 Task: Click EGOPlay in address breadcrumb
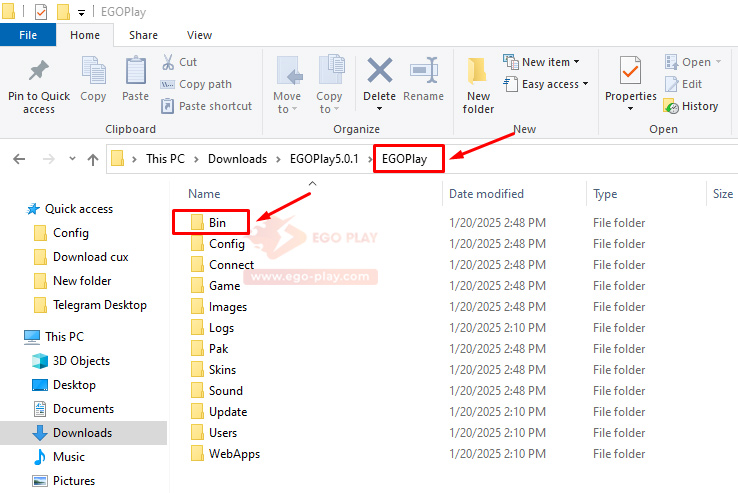click(404, 159)
